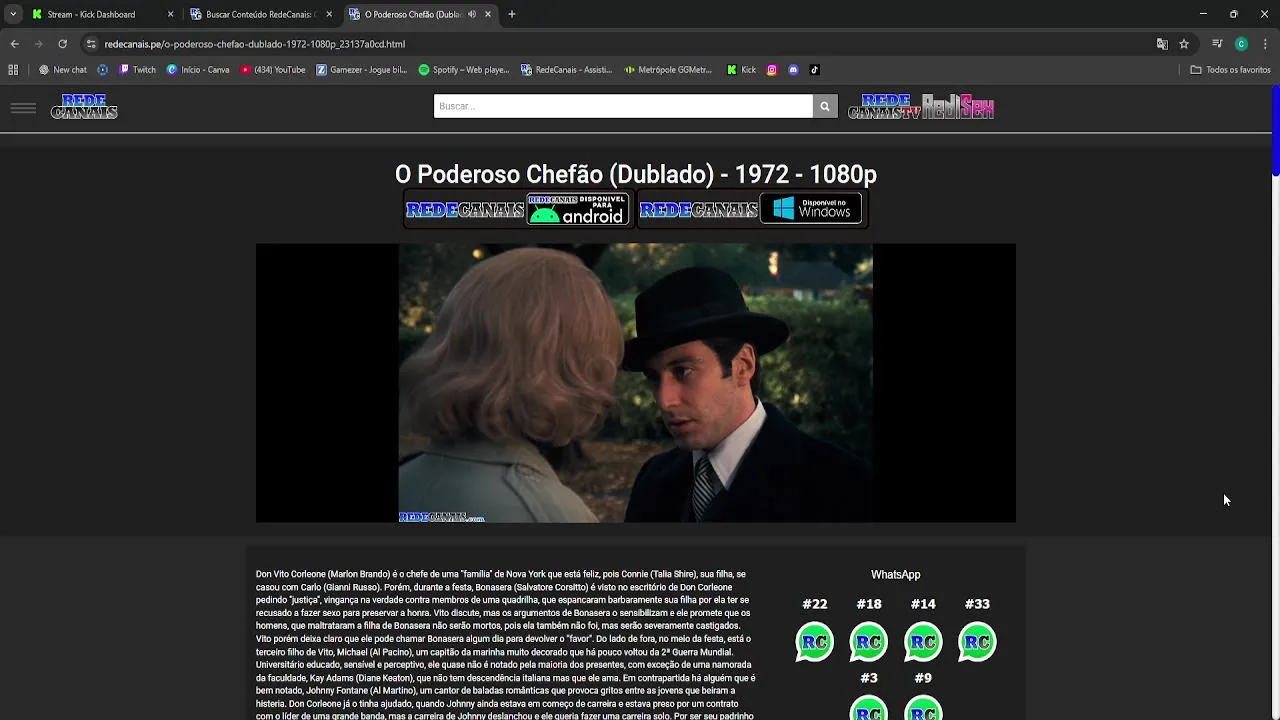Click the RedeCanais logo in header
This screenshot has width=1280, height=720.
click(x=84, y=107)
